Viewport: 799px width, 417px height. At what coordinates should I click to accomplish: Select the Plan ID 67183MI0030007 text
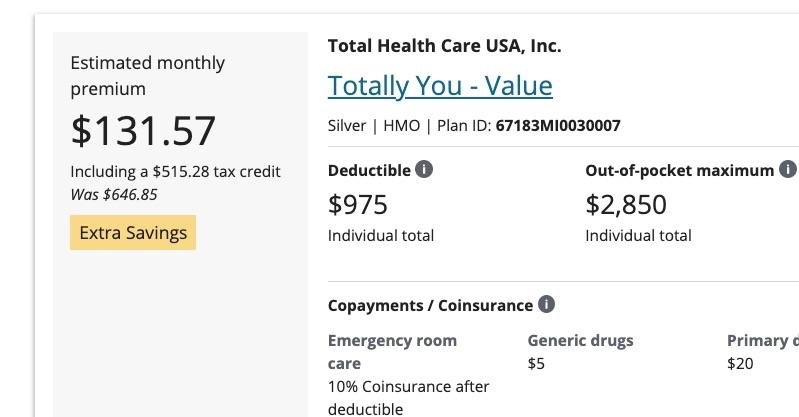[x=558, y=126]
